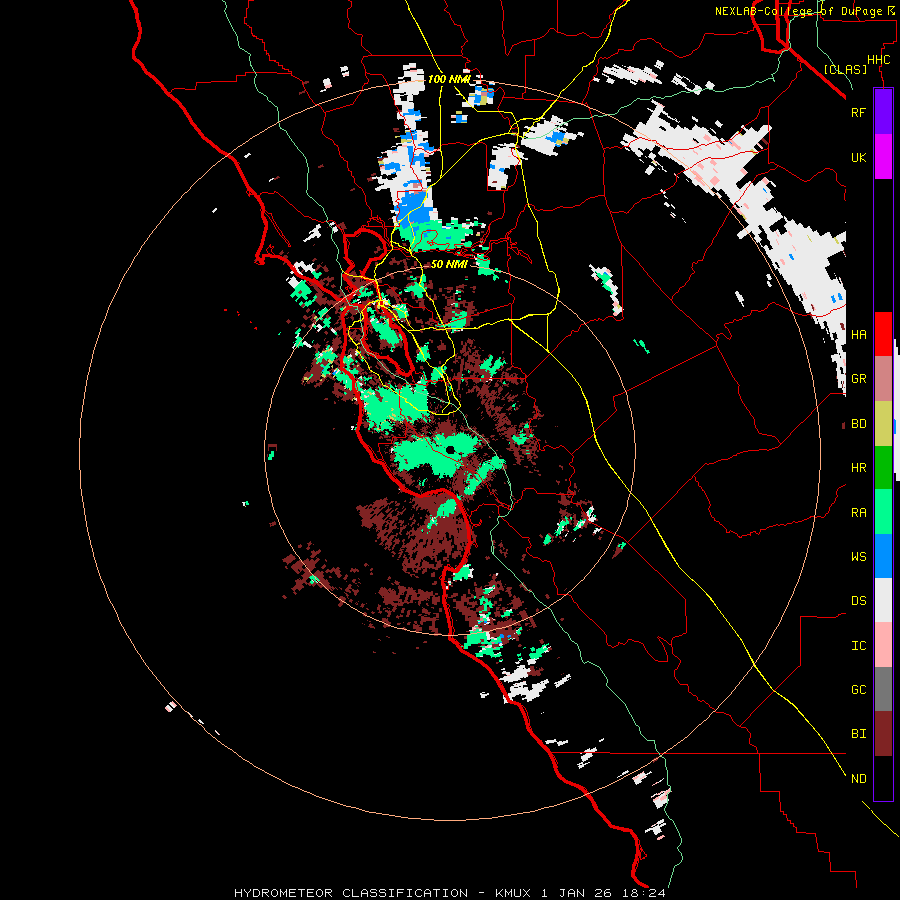The height and width of the screenshot is (900, 900).
Task: Click the dusty rose GR legend swatch
Action: (883, 379)
